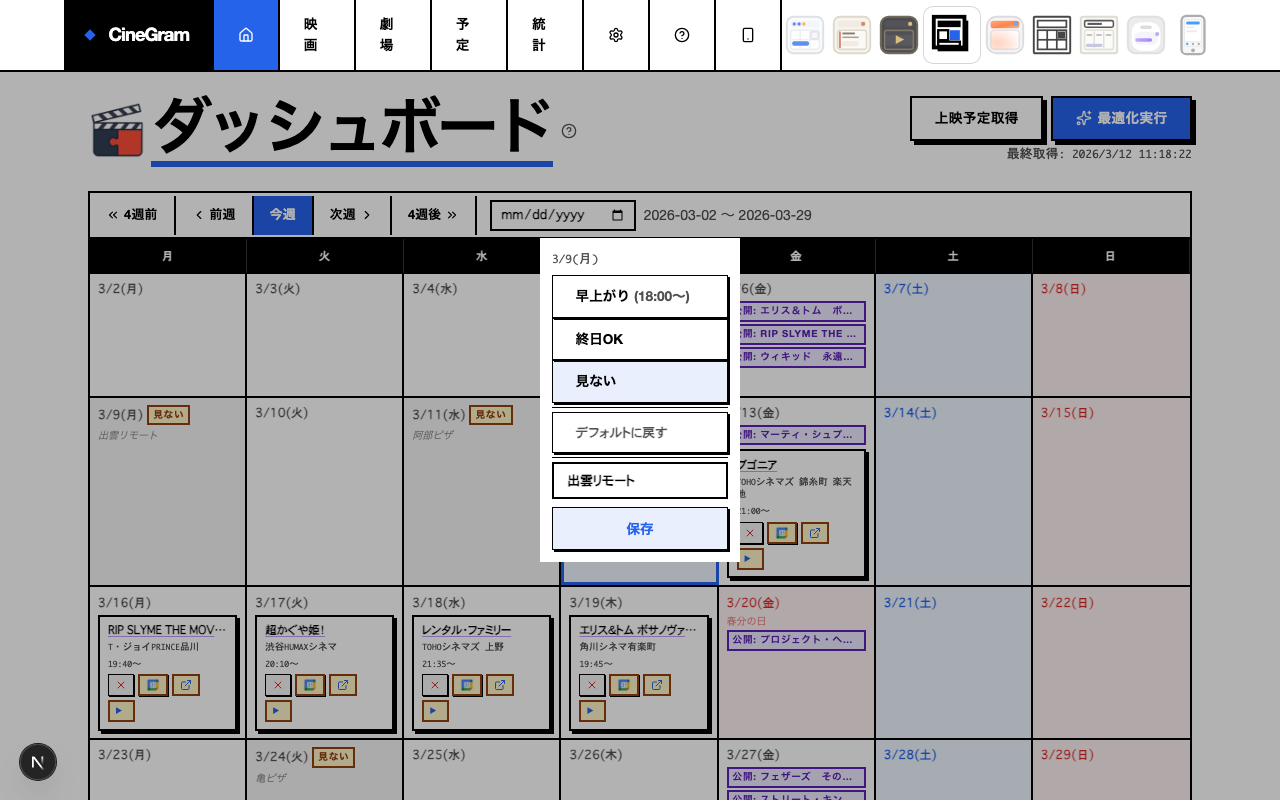Open the 公開: プロジェクト・ヘ link
Viewport: 1280px width, 800px height.
click(x=795, y=640)
